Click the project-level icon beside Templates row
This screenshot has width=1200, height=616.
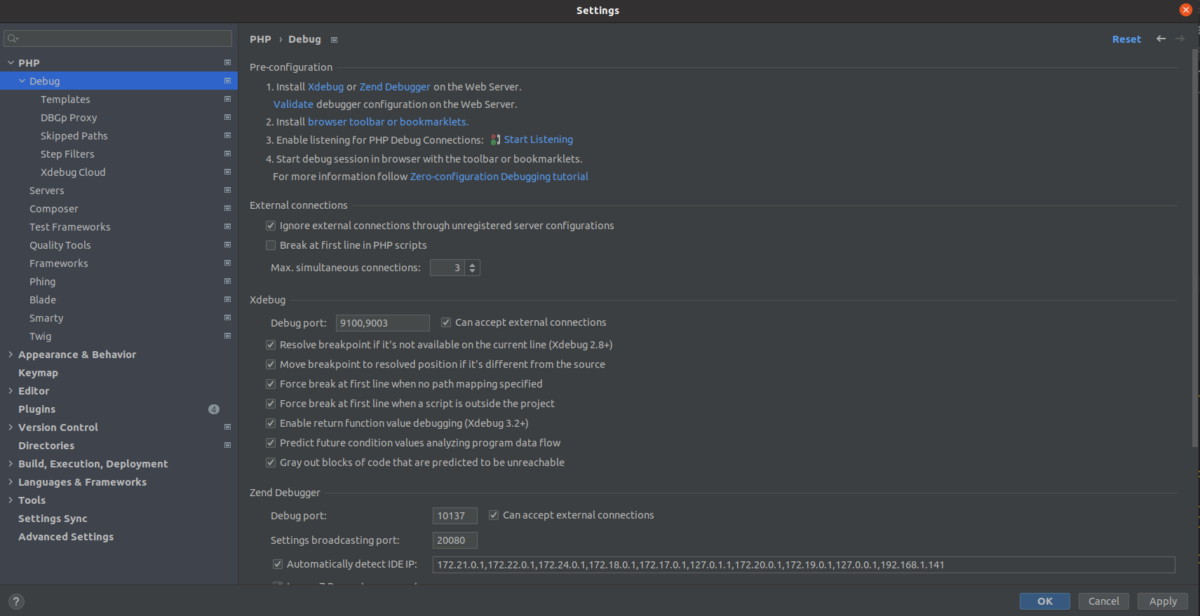[x=227, y=99]
